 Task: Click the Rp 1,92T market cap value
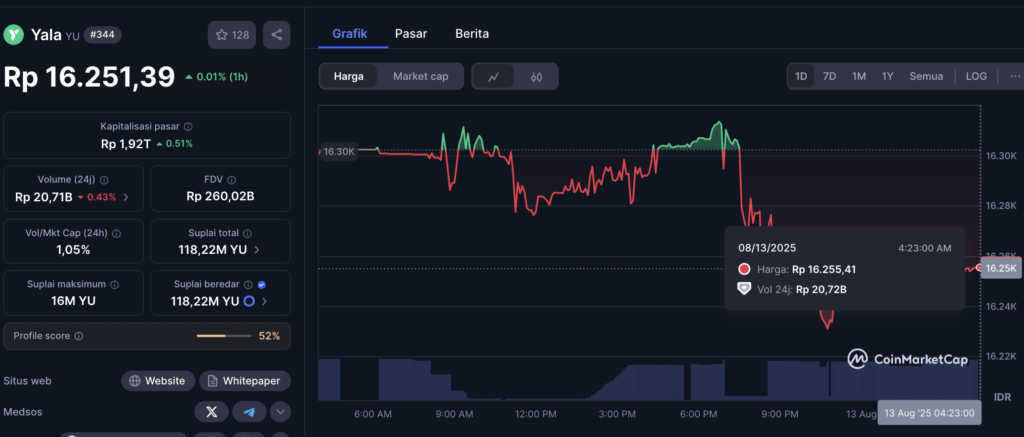125,144
